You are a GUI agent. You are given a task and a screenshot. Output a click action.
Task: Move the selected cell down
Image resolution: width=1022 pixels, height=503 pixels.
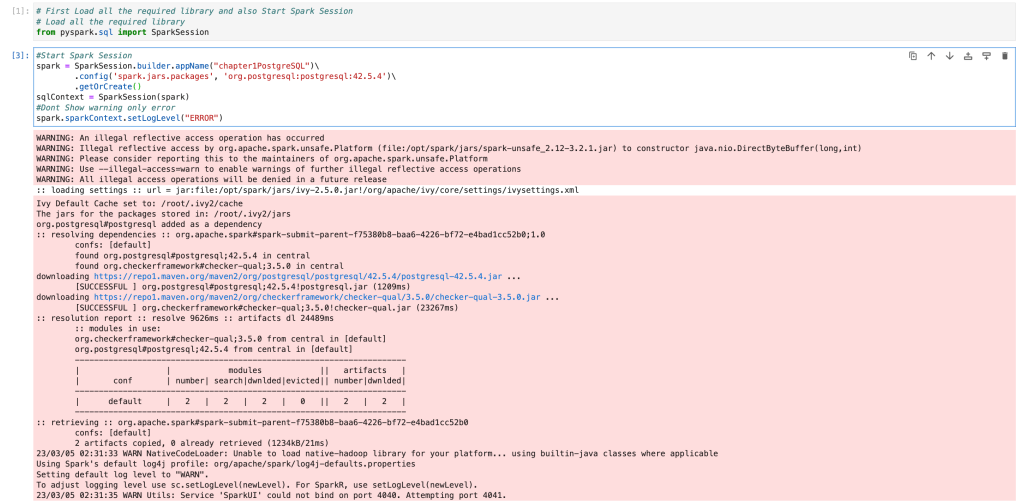coord(949,56)
